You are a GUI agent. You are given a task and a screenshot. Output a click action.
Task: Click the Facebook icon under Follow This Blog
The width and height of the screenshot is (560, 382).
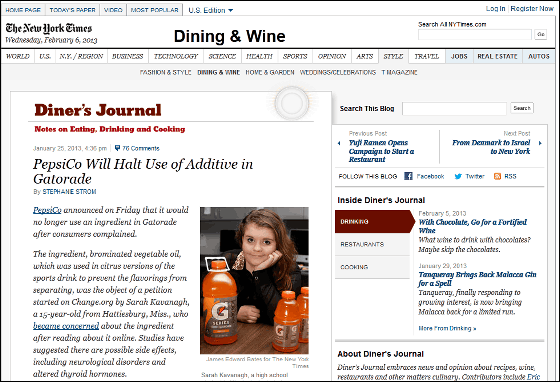pos(408,176)
